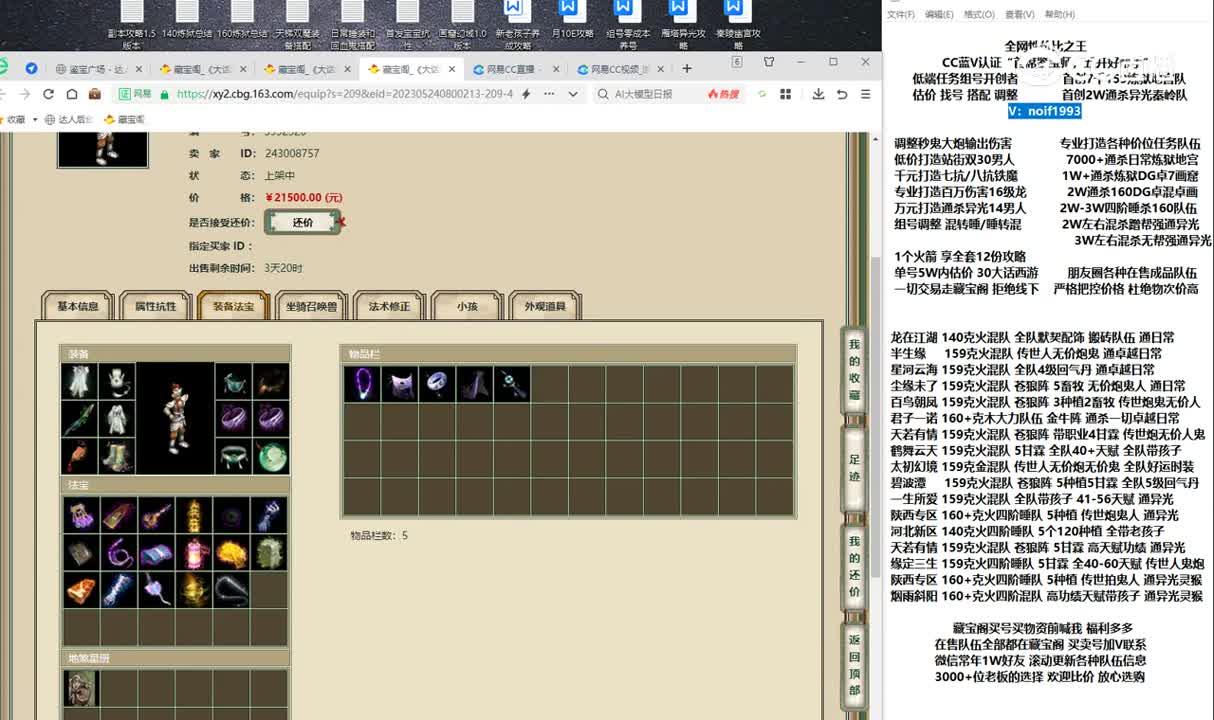Open the 收藏 dropdown on the bookmarks bar

pyautogui.click(x=20, y=118)
